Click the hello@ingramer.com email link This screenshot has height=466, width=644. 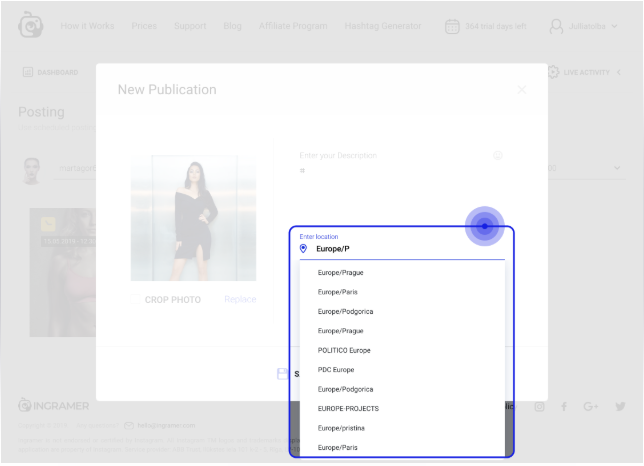click(x=166, y=425)
